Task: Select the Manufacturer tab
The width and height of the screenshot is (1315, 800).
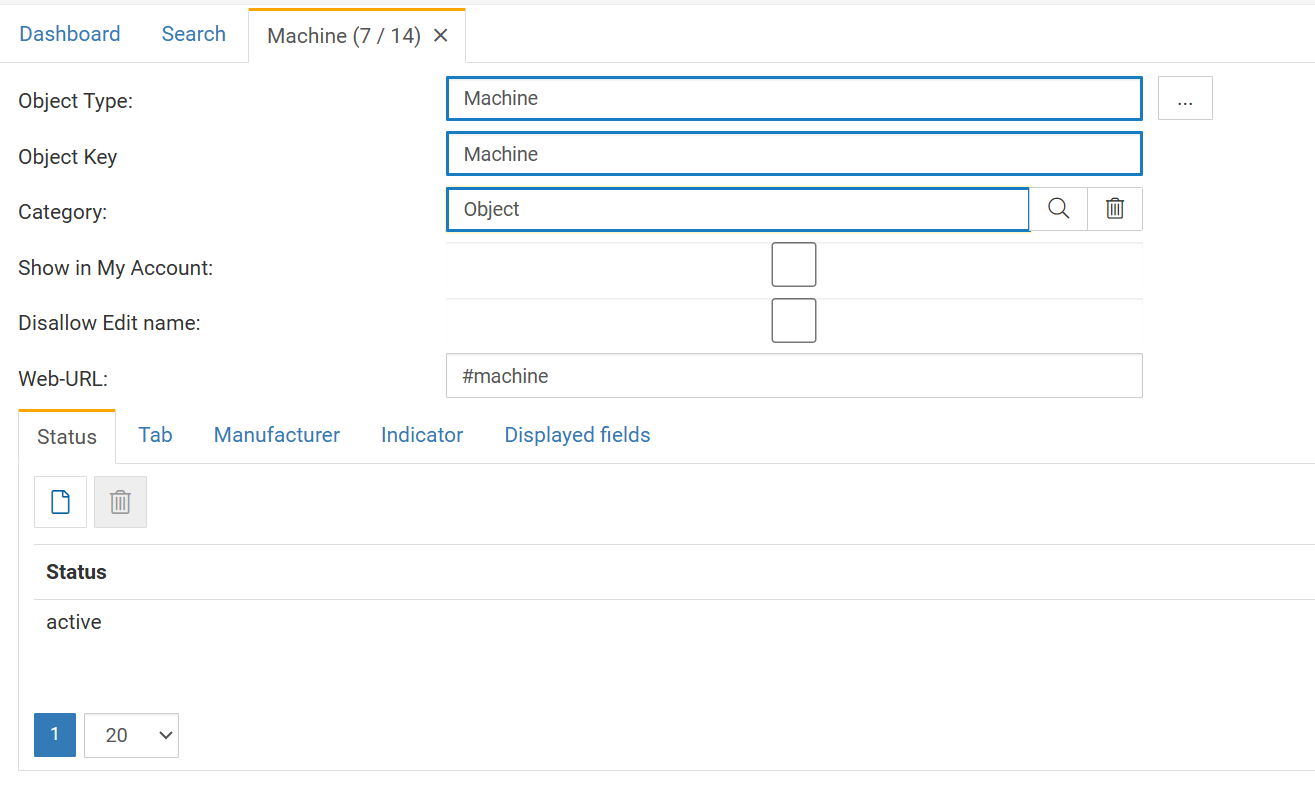Action: pyautogui.click(x=277, y=435)
